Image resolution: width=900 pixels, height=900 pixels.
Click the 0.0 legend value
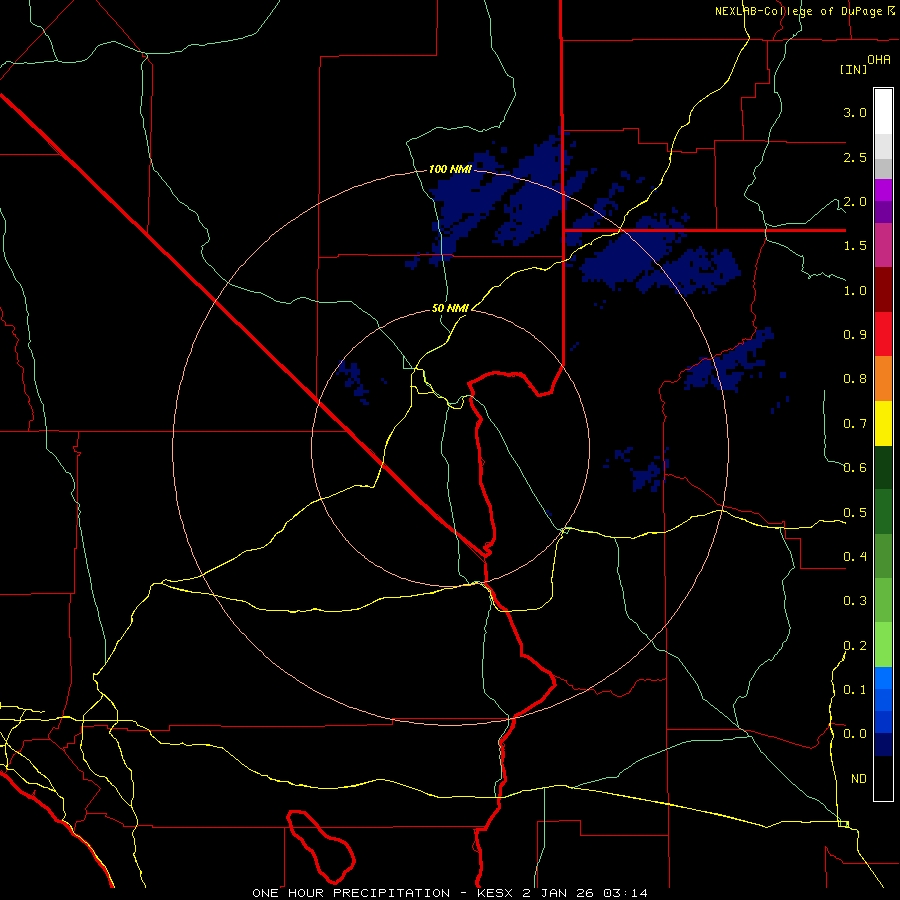click(855, 734)
